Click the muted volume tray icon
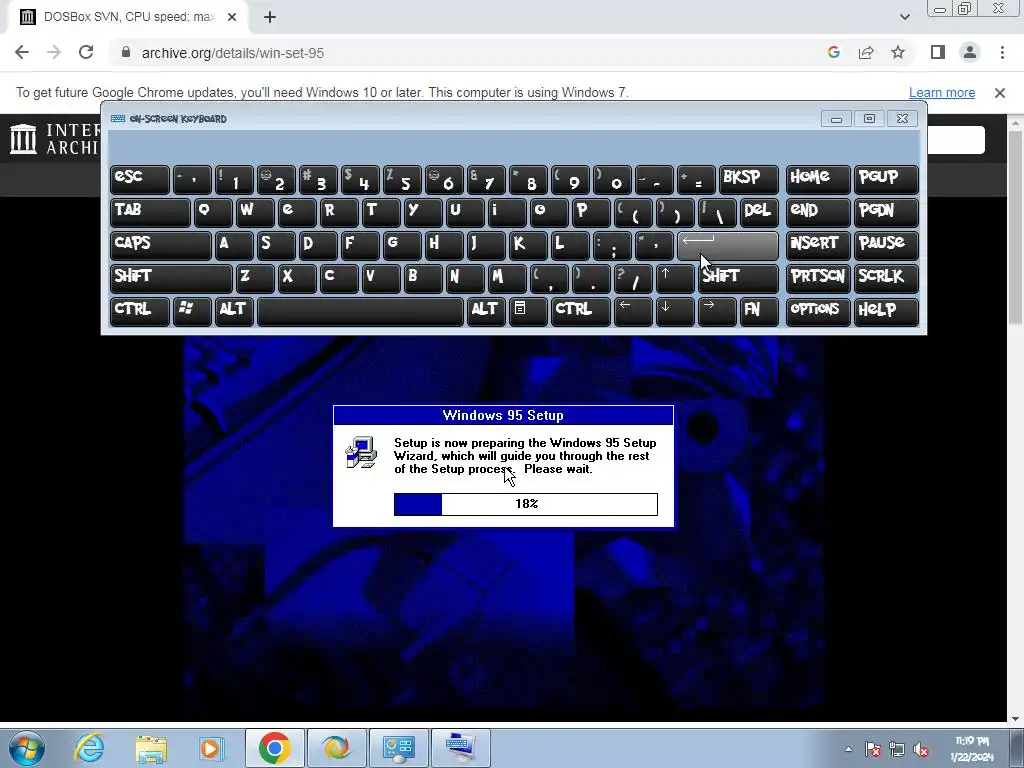The height and width of the screenshot is (768, 1024). [x=921, y=750]
